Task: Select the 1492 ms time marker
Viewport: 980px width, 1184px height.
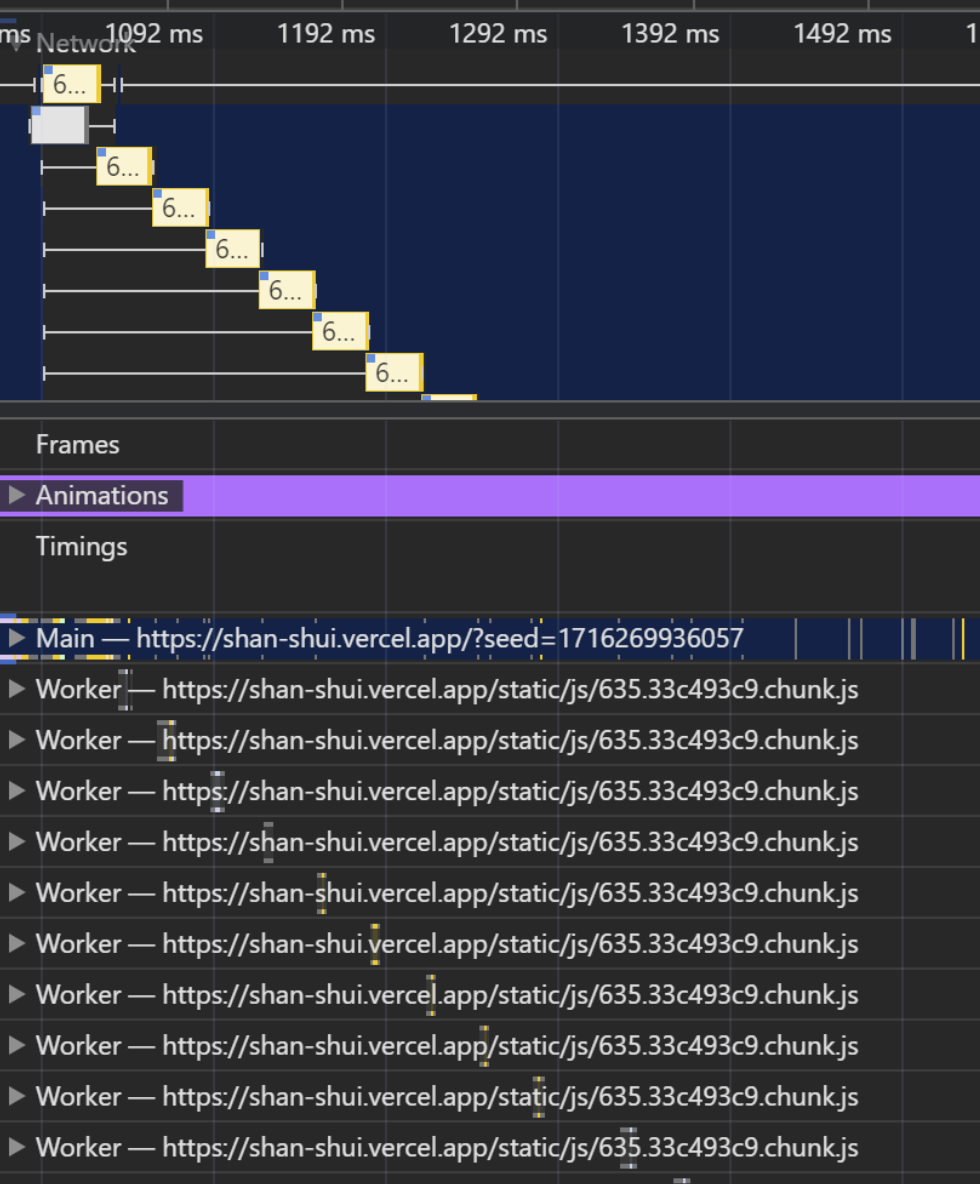Action: point(842,34)
